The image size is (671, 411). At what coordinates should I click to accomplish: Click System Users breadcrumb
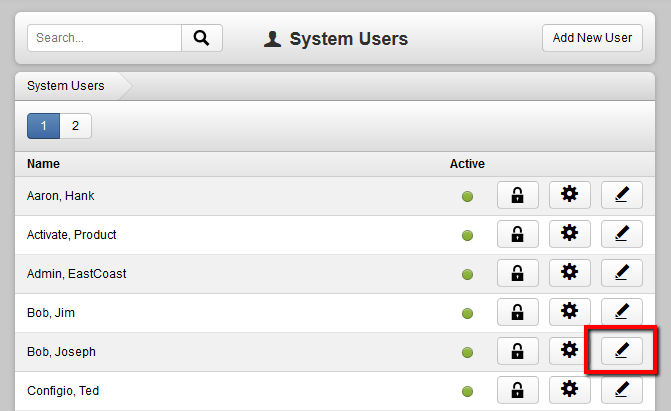click(x=65, y=86)
